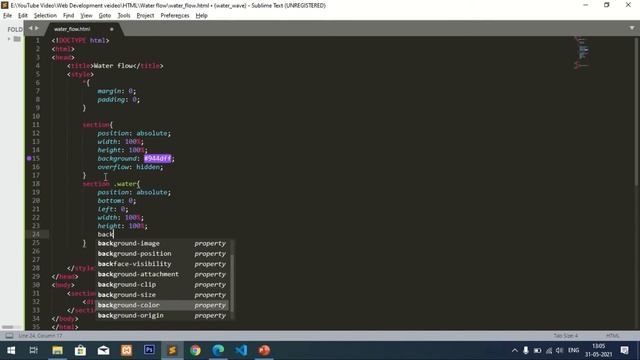
Task: Select the folder icon in sidebar
Action: (x=17, y=39)
